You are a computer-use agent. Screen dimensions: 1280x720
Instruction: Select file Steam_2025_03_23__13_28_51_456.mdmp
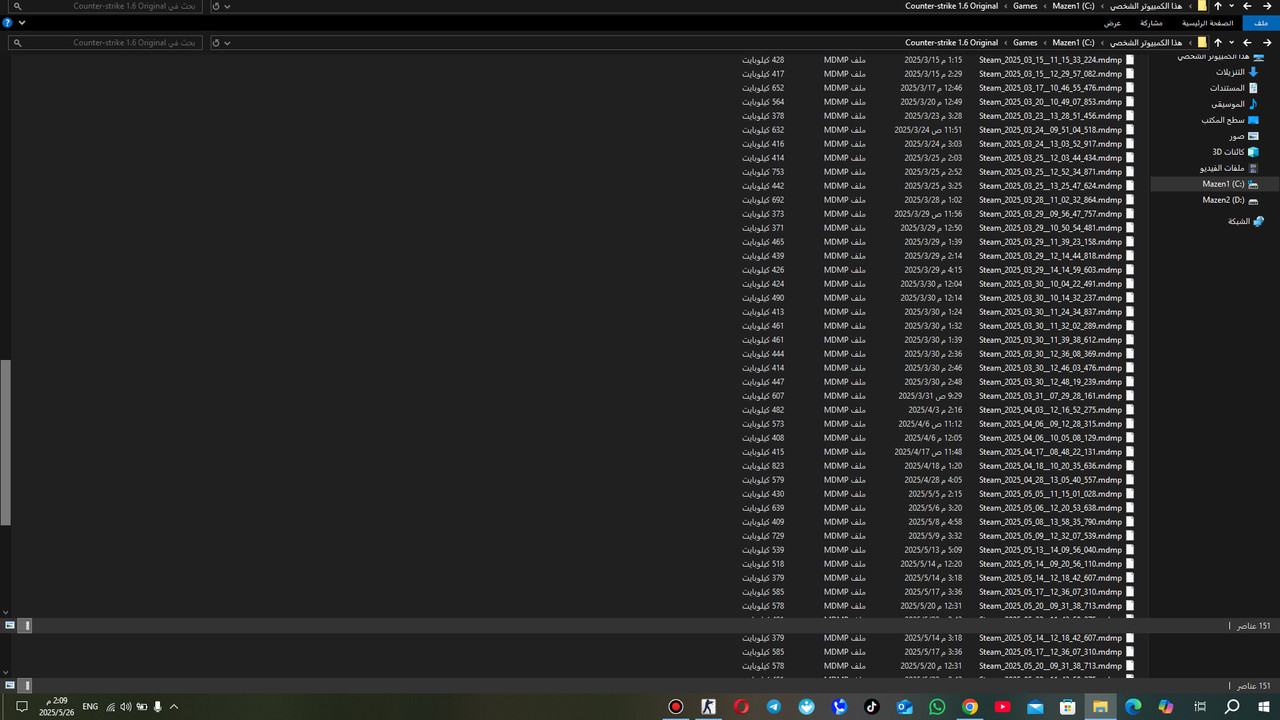1050,116
